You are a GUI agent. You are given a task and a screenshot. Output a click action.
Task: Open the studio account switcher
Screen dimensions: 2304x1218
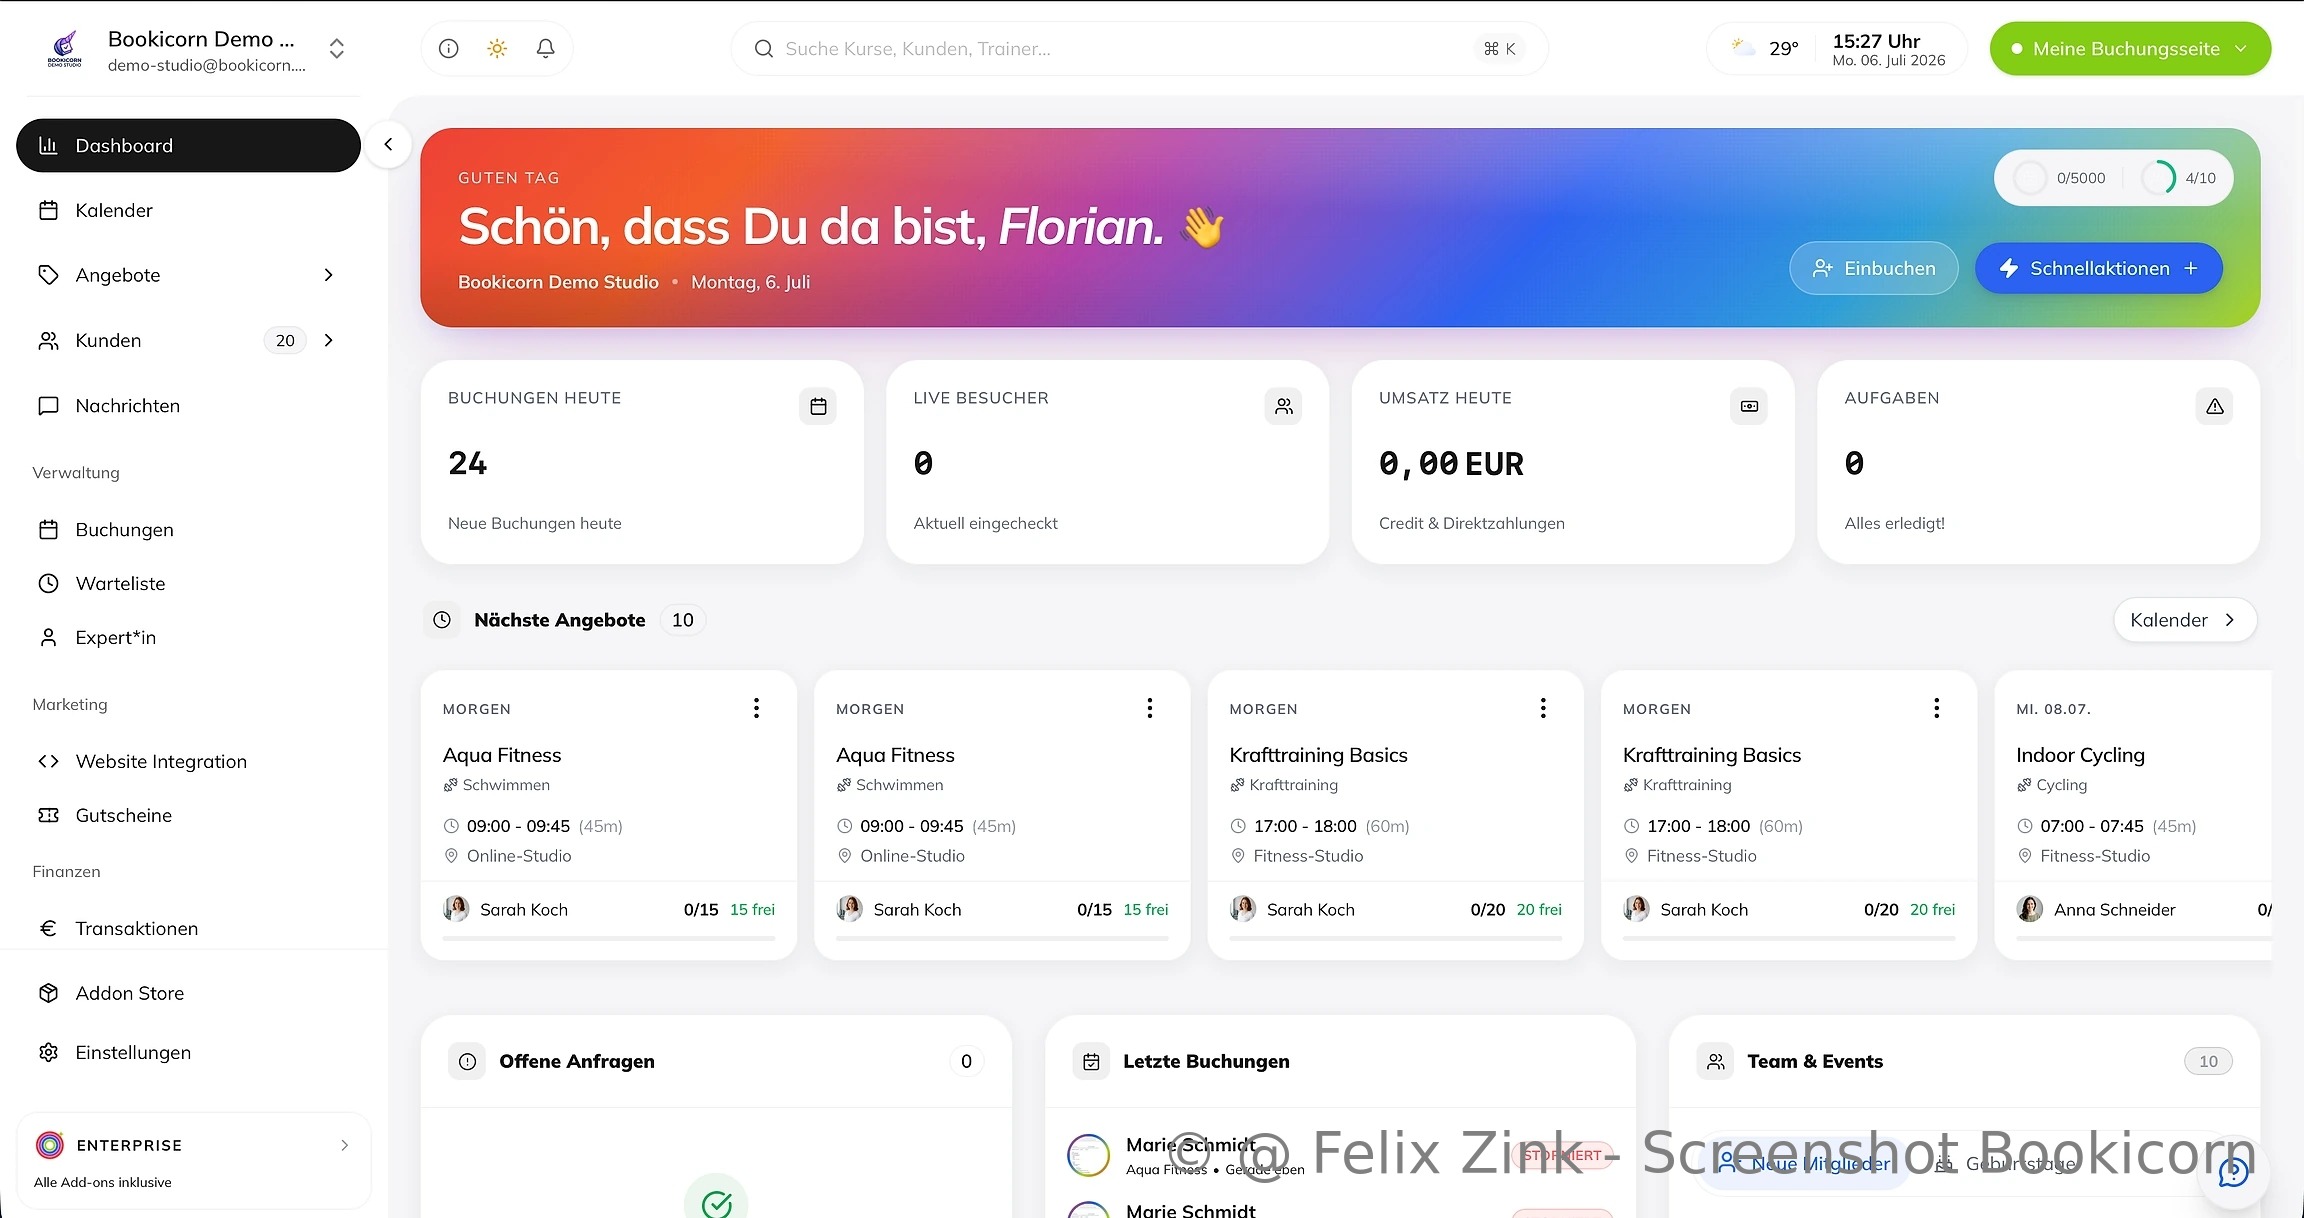[337, 49]
